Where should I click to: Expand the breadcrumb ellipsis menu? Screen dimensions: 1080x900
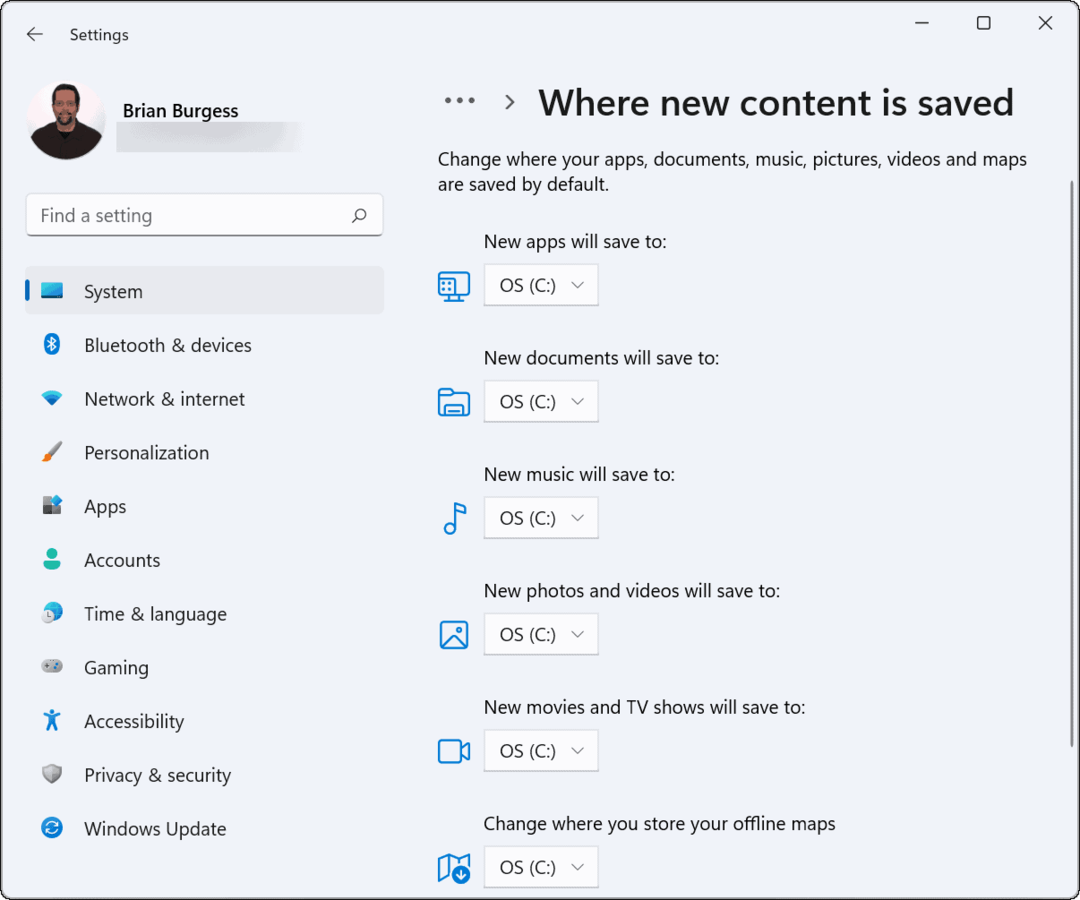[x=459, y=101]
